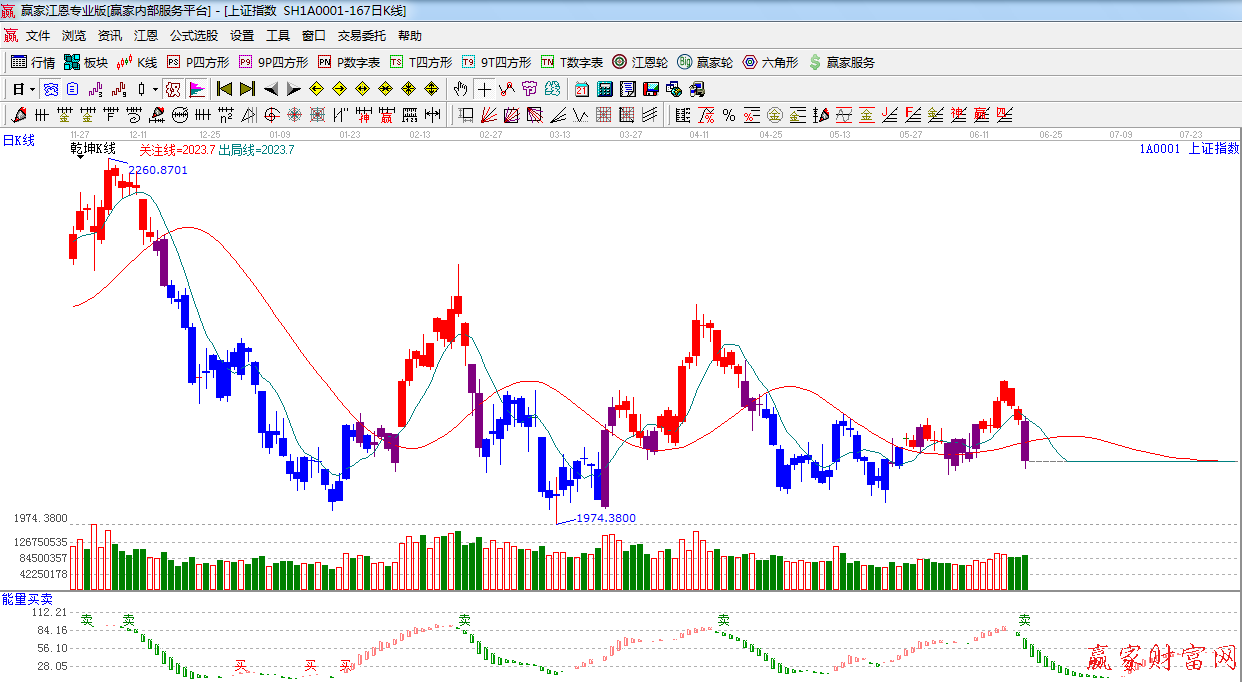Image resolution: width=1242 pixels, height=682 pixels.
Task: Expand the 乾坤K线 dropdown marker
Action: coord(80,159)
